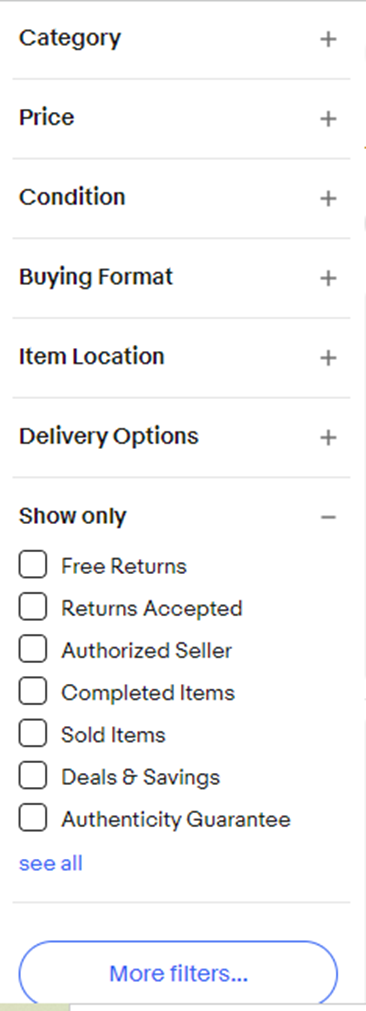Expand the Condition filter plus icon
This screenshot has width=366, height=1011.
[x=328, y=198]
